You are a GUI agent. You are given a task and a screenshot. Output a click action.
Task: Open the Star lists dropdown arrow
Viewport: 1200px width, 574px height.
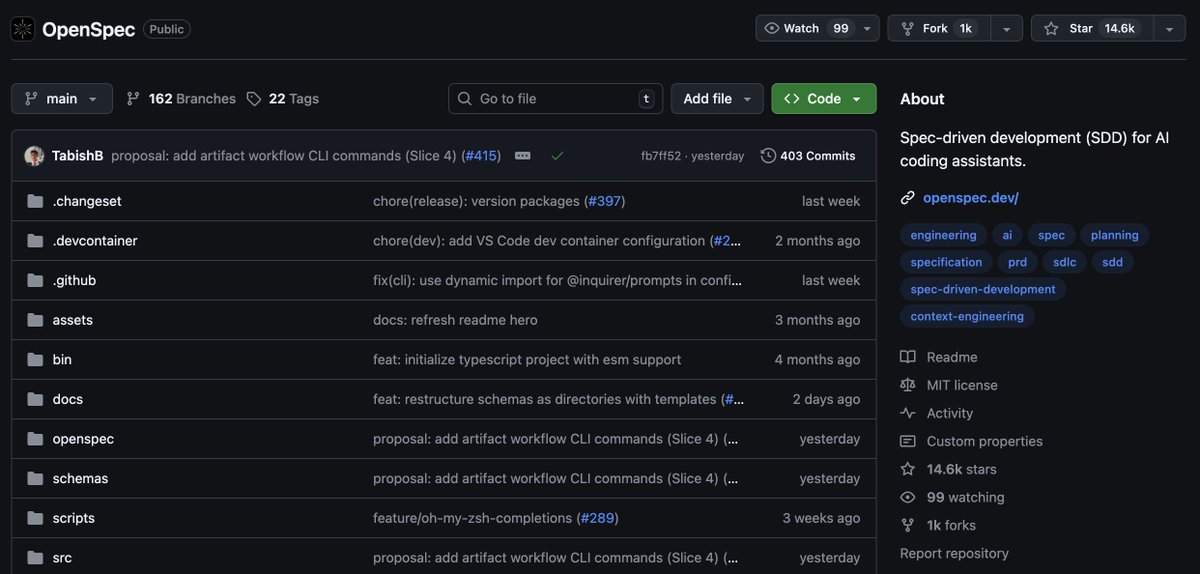pos(1168,29)
